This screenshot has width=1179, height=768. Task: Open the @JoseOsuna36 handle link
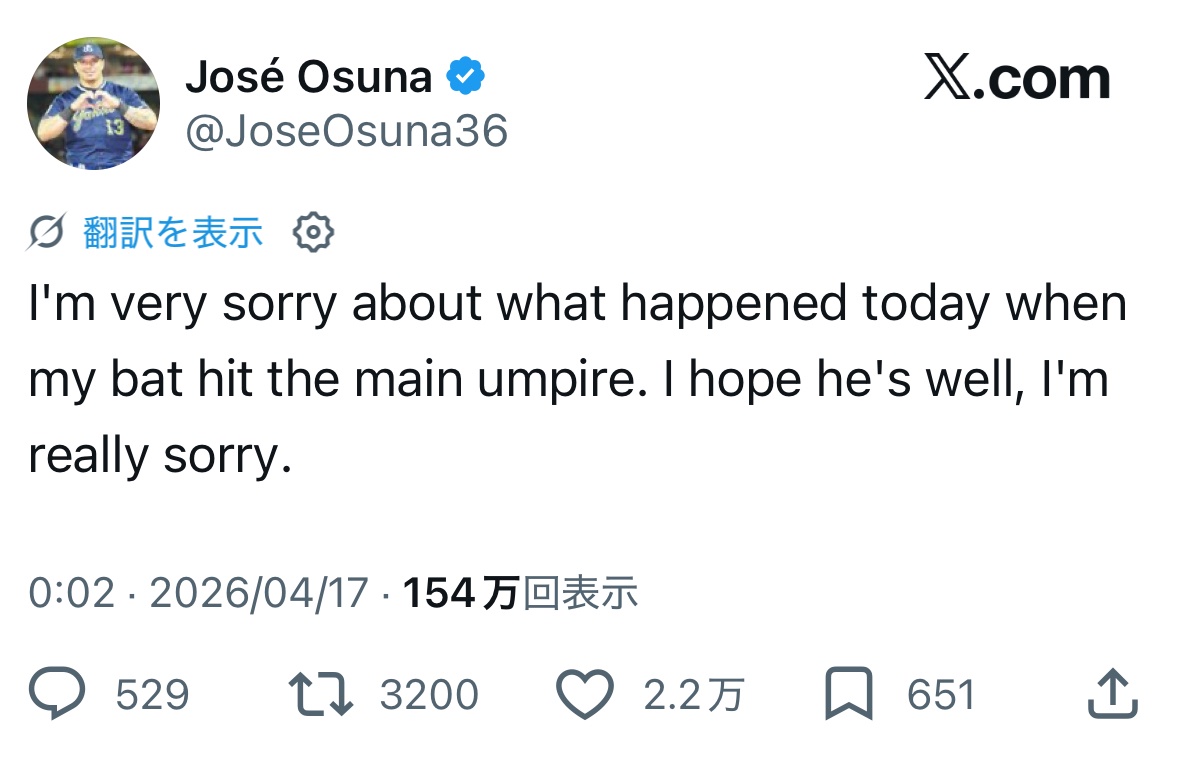click(347, 131)
